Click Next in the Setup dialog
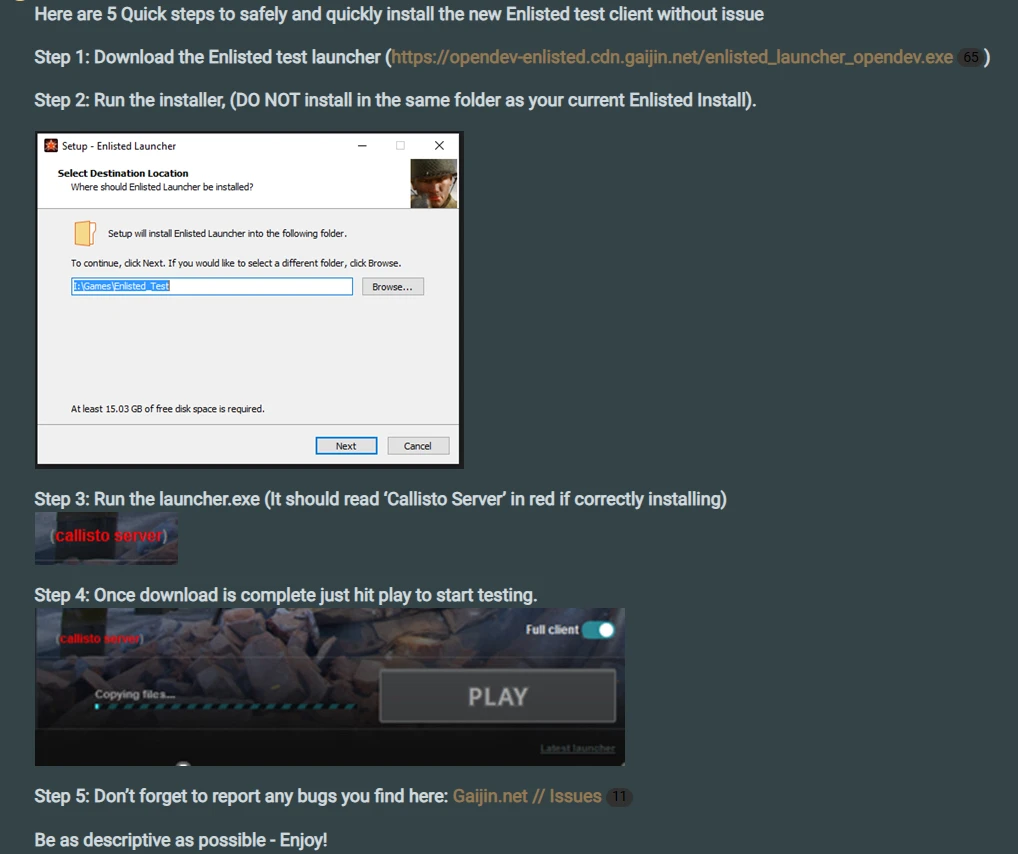 click(x=346, y=446)
